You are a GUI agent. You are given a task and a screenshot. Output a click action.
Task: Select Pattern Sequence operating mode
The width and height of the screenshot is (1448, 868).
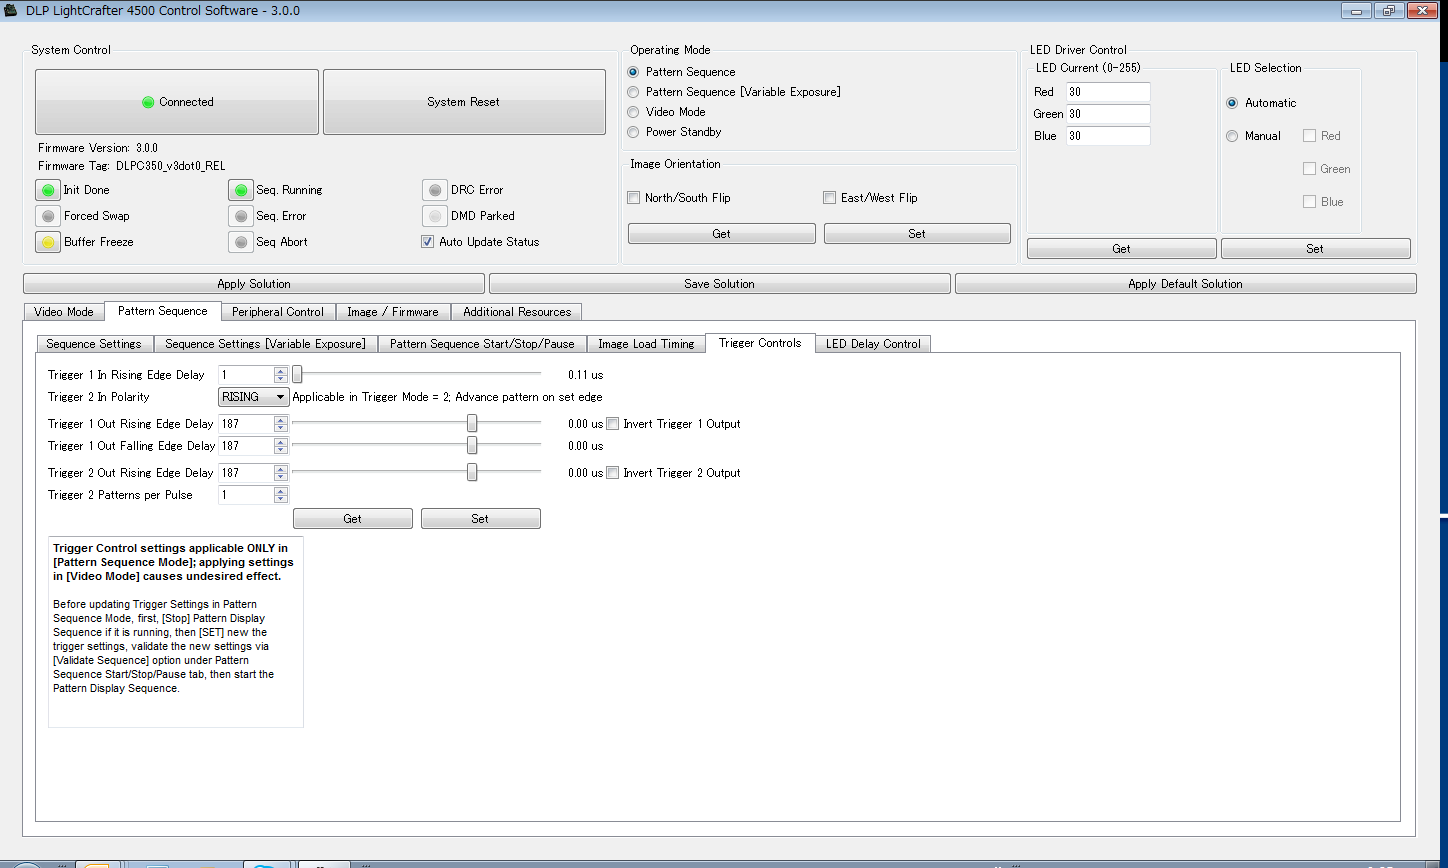(633, 72)
